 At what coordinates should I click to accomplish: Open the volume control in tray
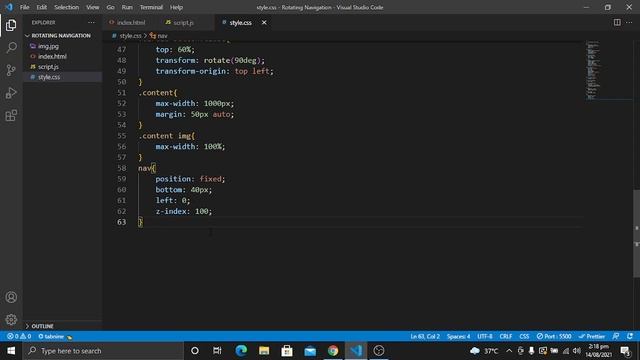[577, 351]
